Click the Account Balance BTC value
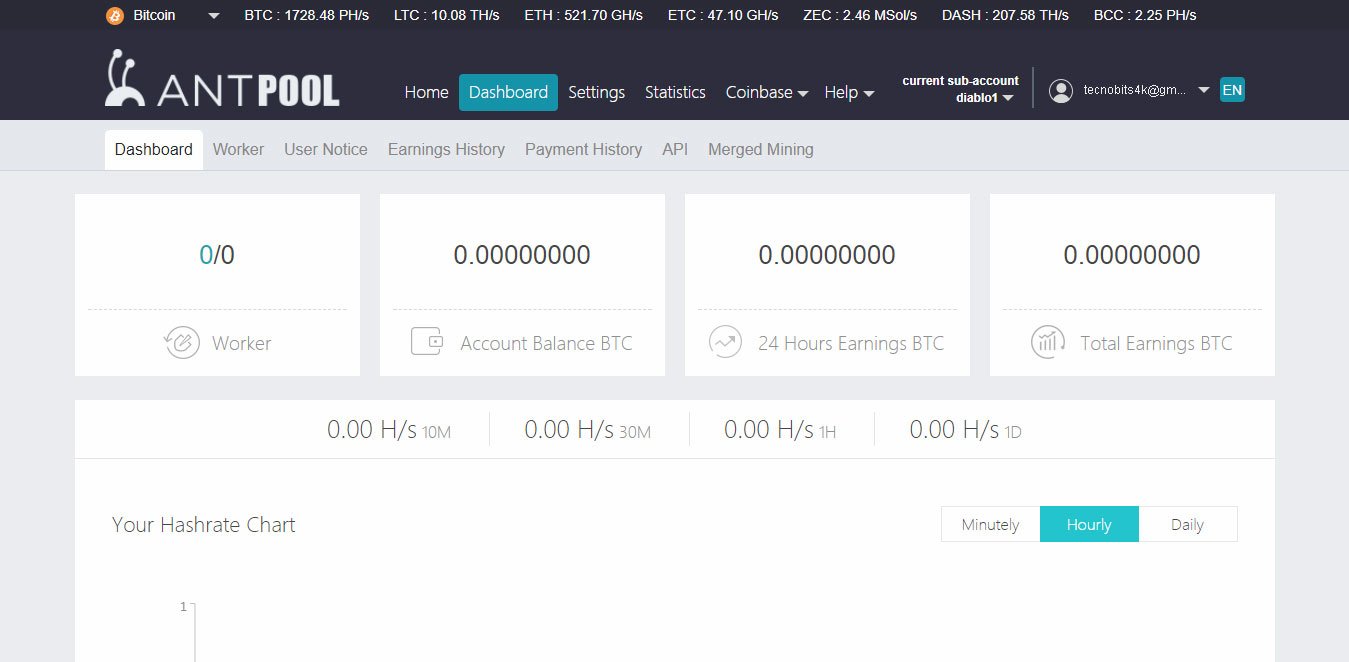 tap(522, 255)
